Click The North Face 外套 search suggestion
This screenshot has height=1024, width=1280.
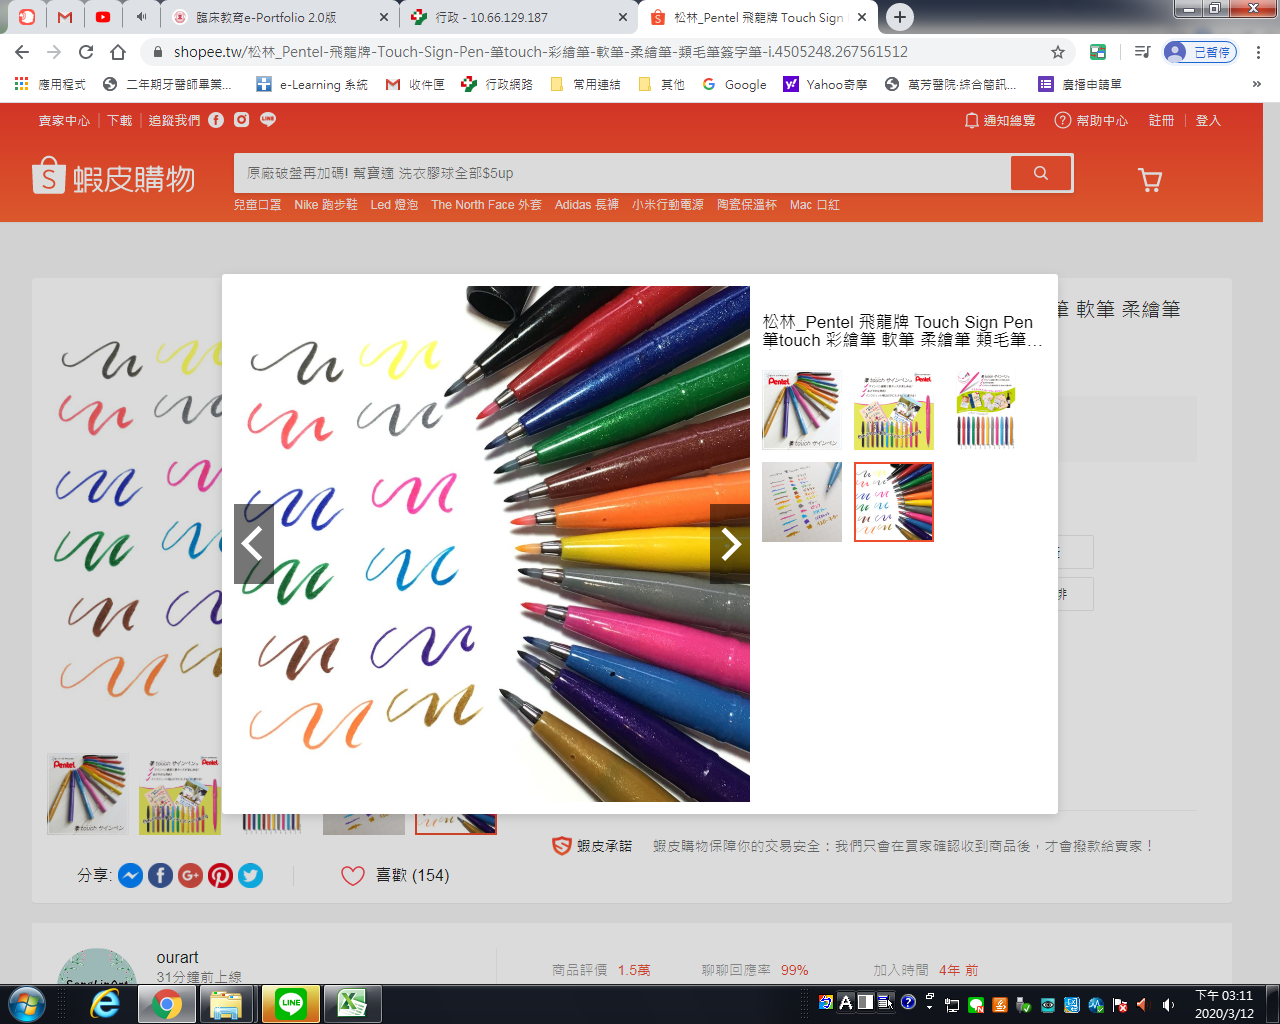[486, 204]
